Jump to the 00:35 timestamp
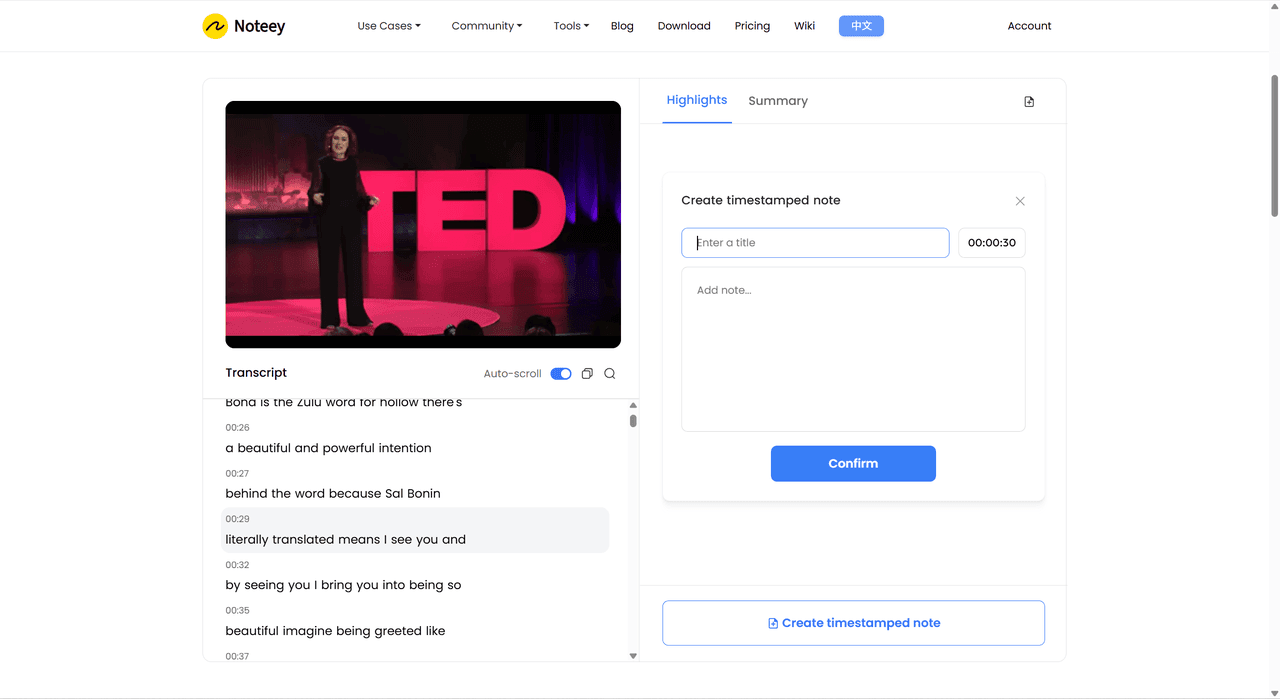The image size is (1280, 699). [x=237, y=610]
